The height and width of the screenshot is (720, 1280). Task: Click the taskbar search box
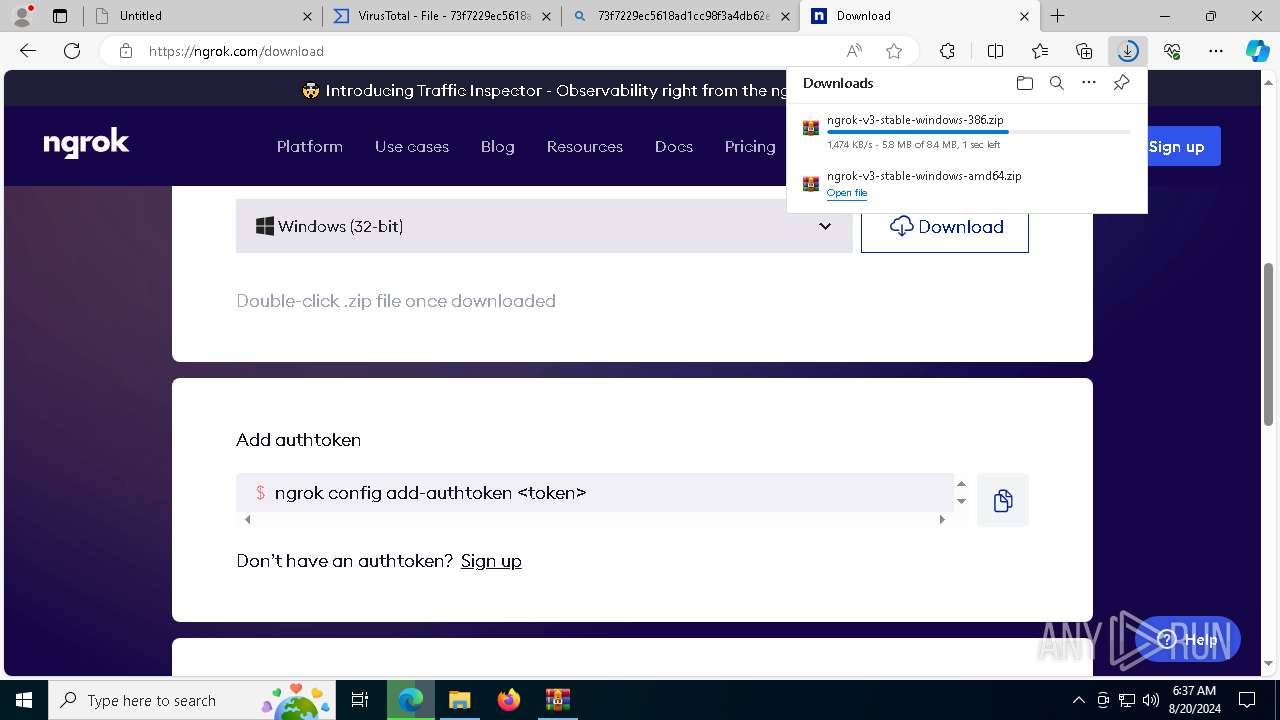[190, 700]
